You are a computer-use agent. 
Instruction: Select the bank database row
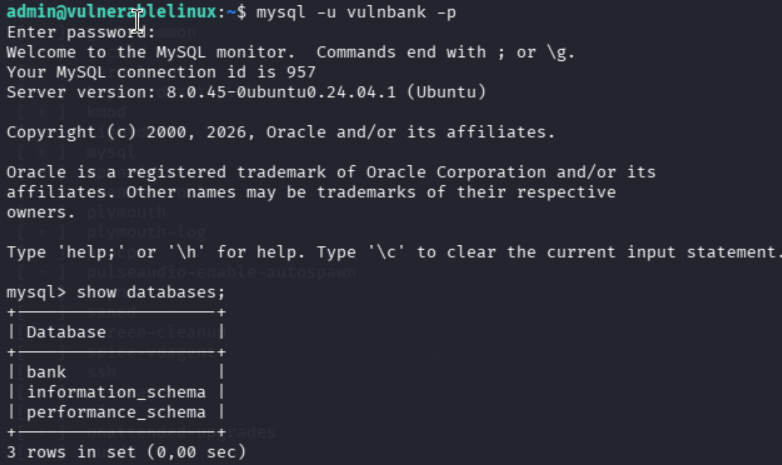116,372
